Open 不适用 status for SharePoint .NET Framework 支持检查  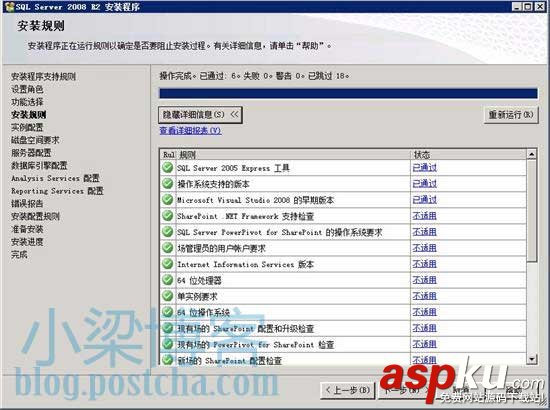pos(424,216)
